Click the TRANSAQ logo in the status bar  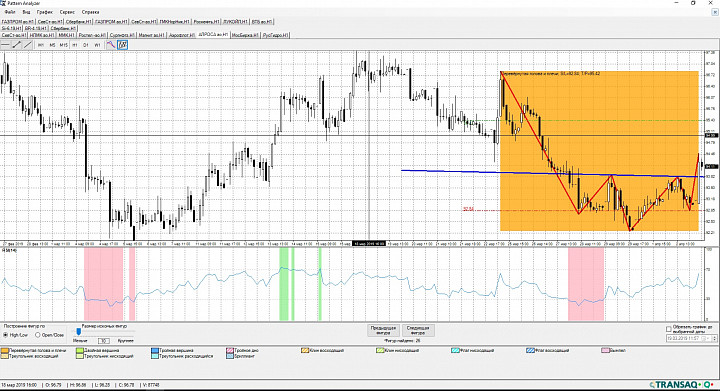coord(681,385)
